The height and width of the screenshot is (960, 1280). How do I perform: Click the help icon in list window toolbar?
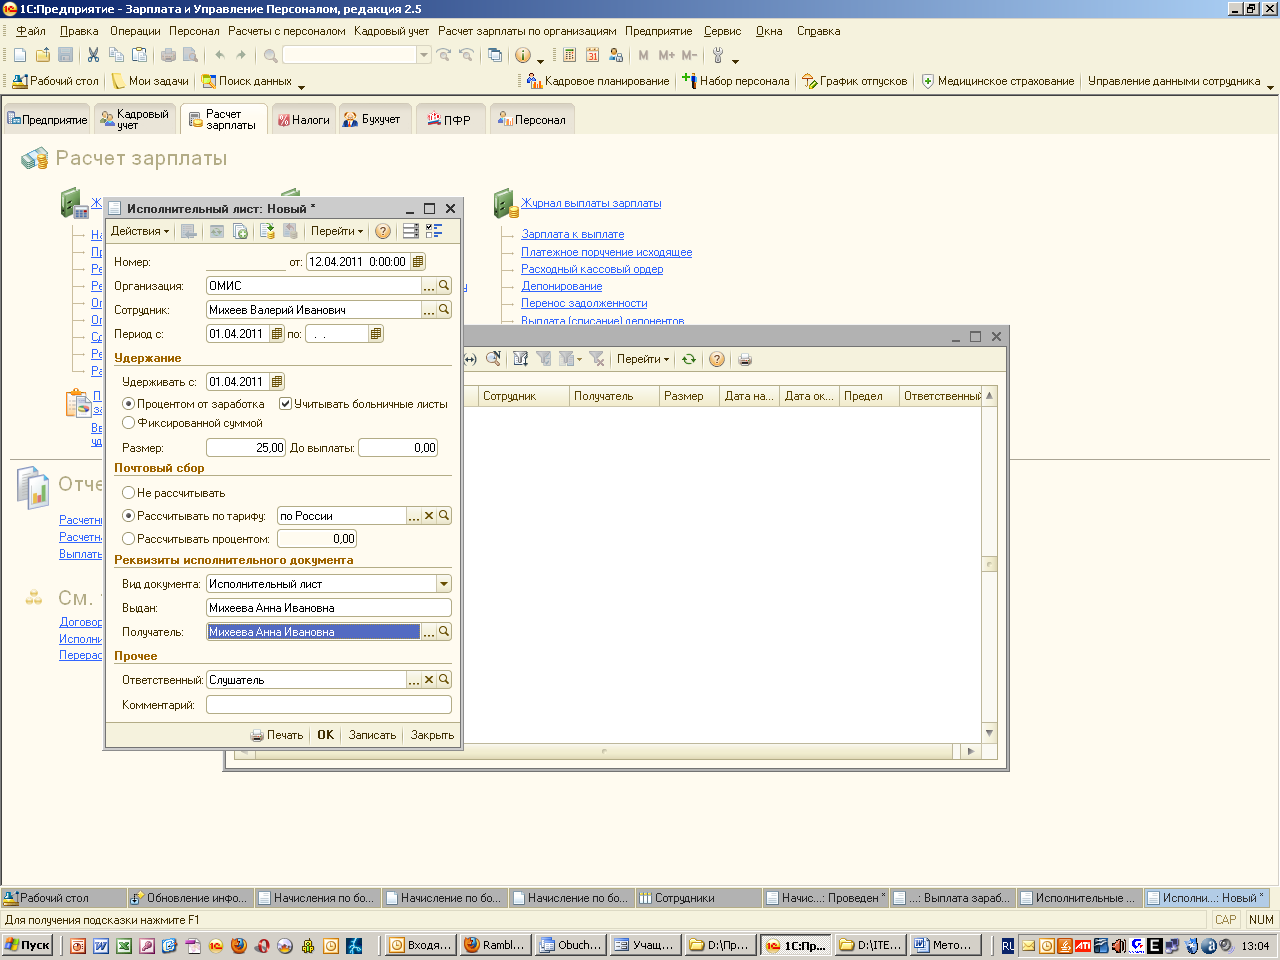point(716,359)
